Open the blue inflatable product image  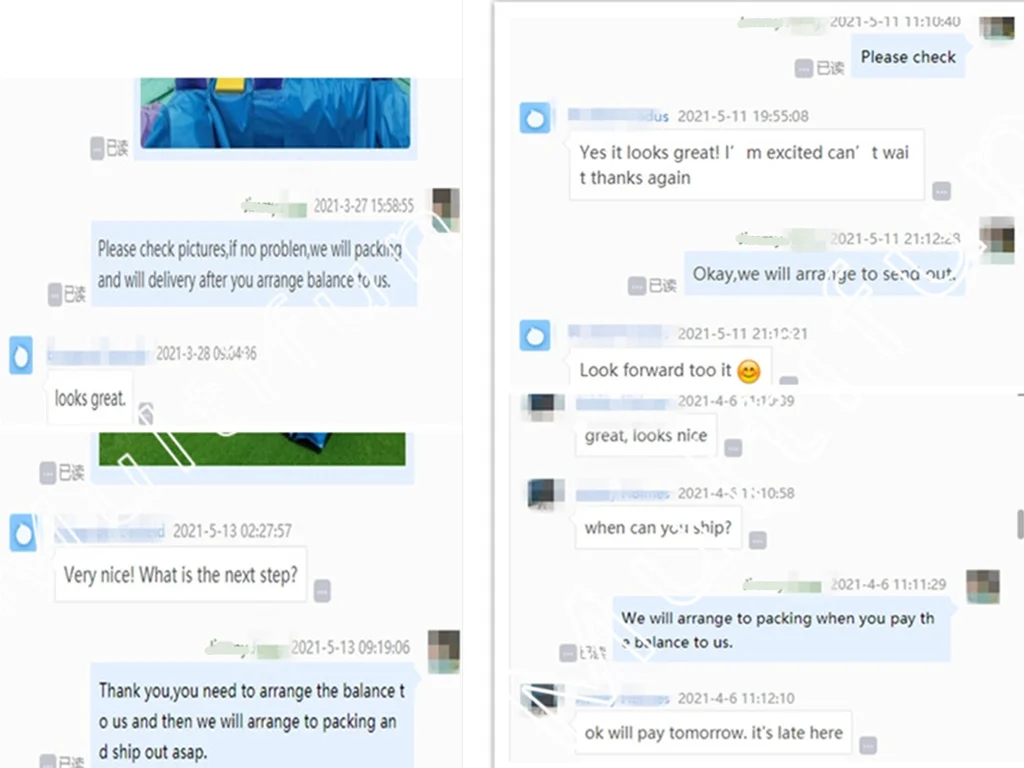[x=276, y=113]
